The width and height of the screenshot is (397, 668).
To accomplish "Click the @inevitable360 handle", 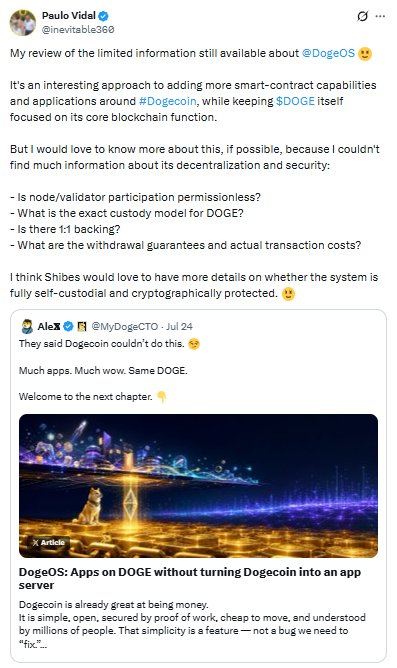I will tap(78, 29).
